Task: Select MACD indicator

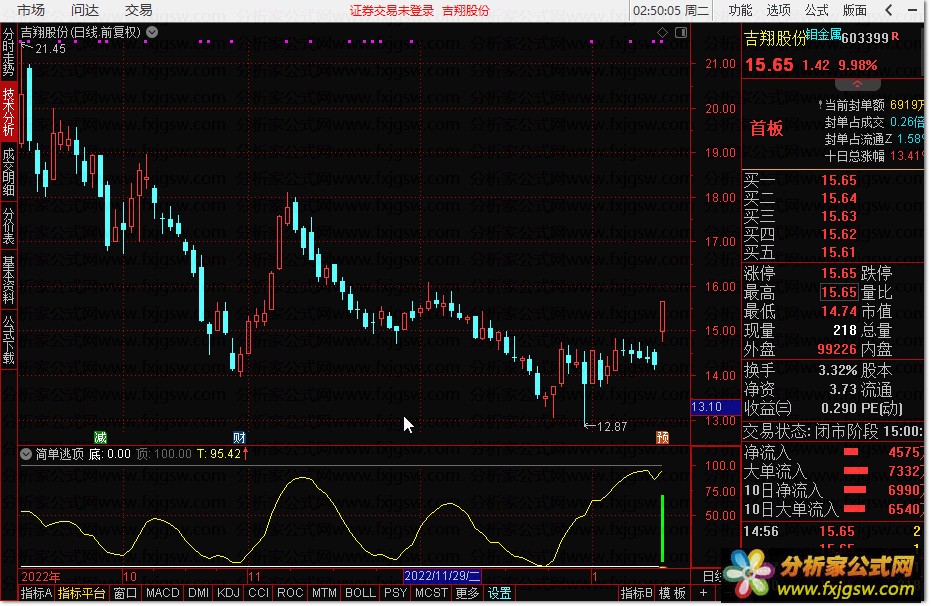Action: click(x=163, y=593)
